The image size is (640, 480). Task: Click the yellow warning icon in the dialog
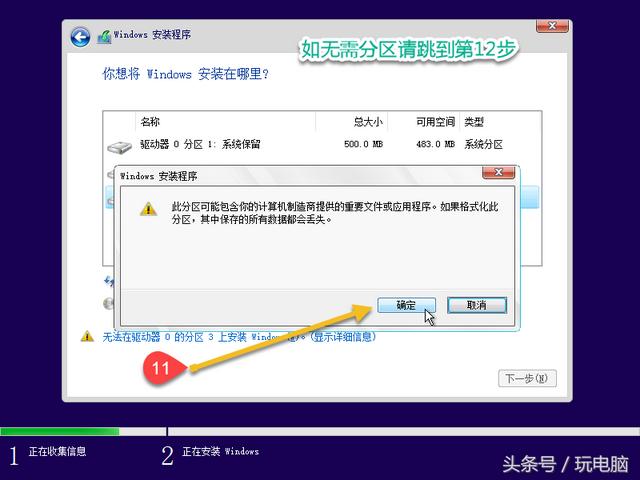147,209
